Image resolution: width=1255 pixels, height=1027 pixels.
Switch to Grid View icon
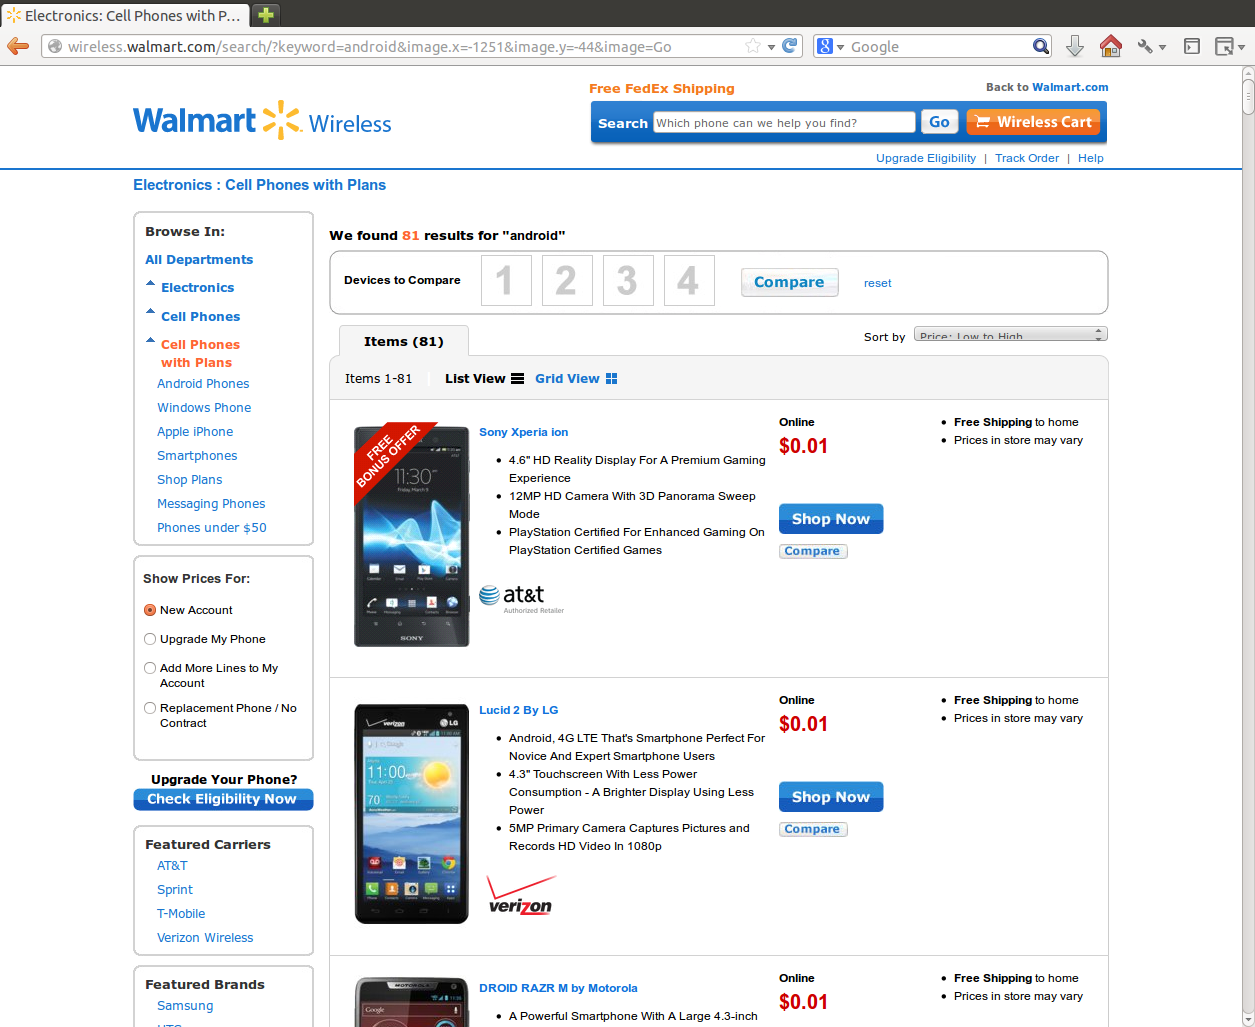click(611, 379)
